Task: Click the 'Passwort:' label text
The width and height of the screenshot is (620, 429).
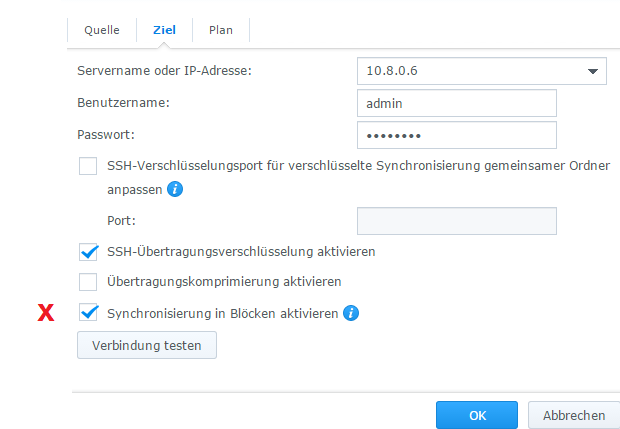Action: pos(105,134)
